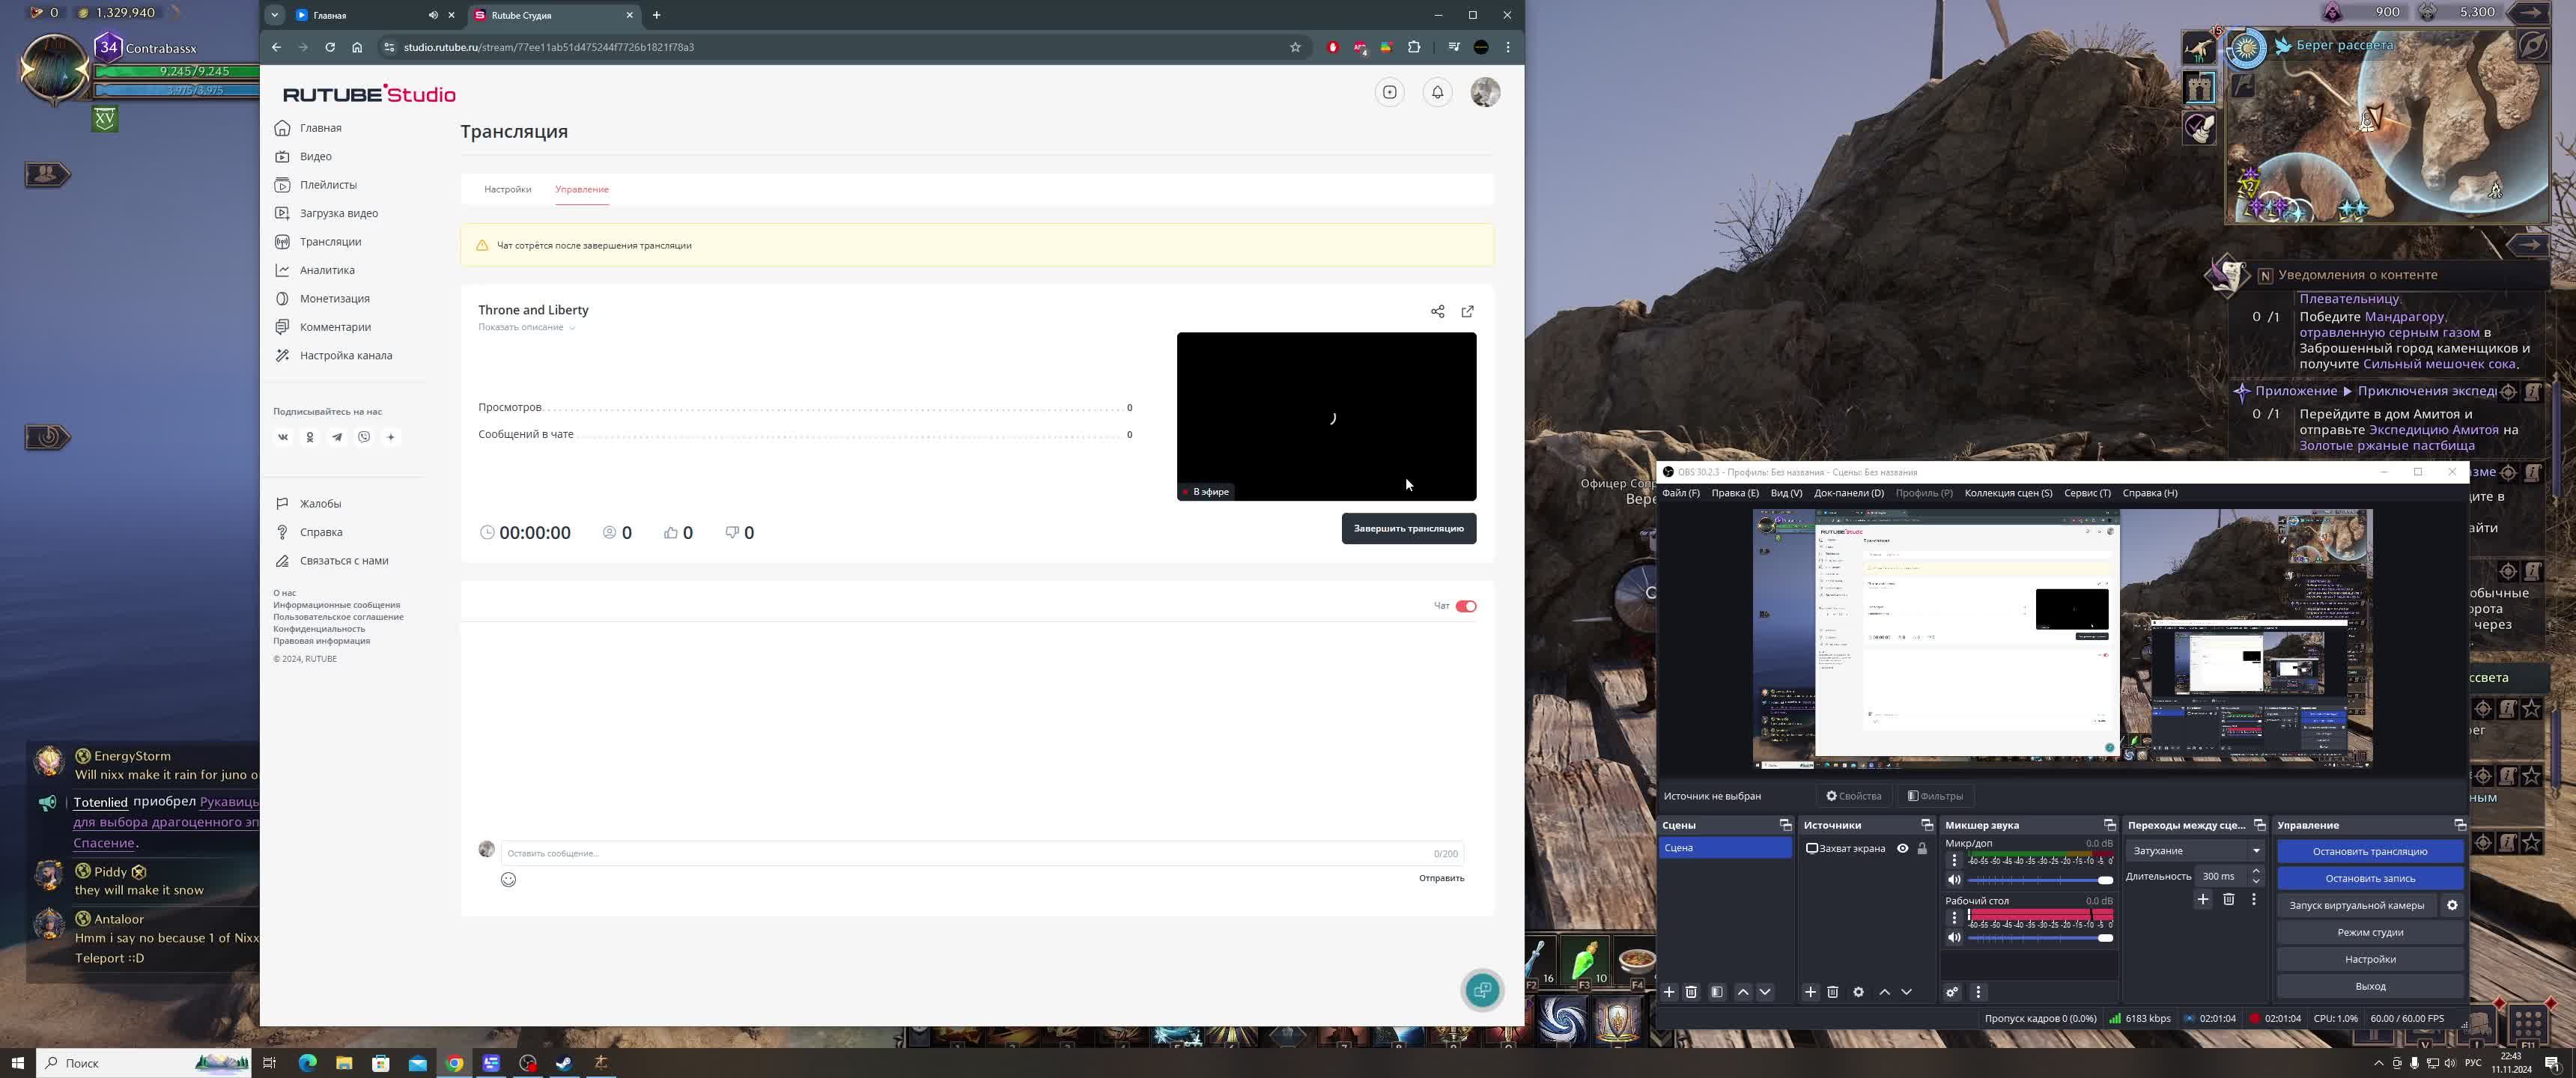Add a new source in Источники panel
The image size is (2576, 1078).
tap(1810, 992)
